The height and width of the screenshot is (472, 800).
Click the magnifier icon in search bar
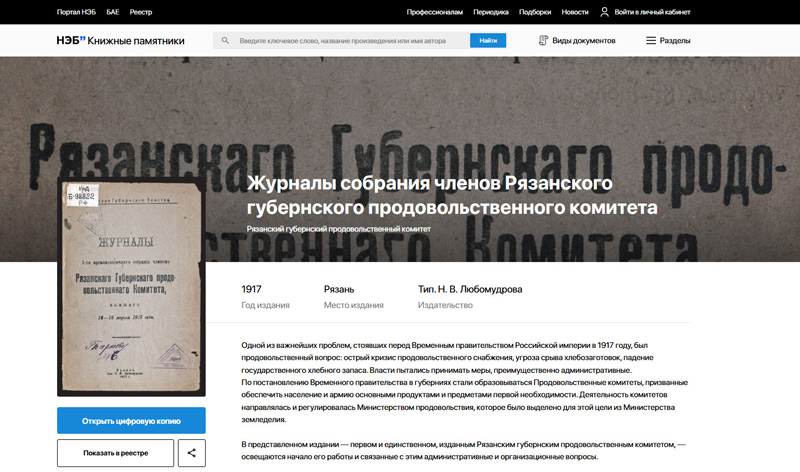click(225, 40)
